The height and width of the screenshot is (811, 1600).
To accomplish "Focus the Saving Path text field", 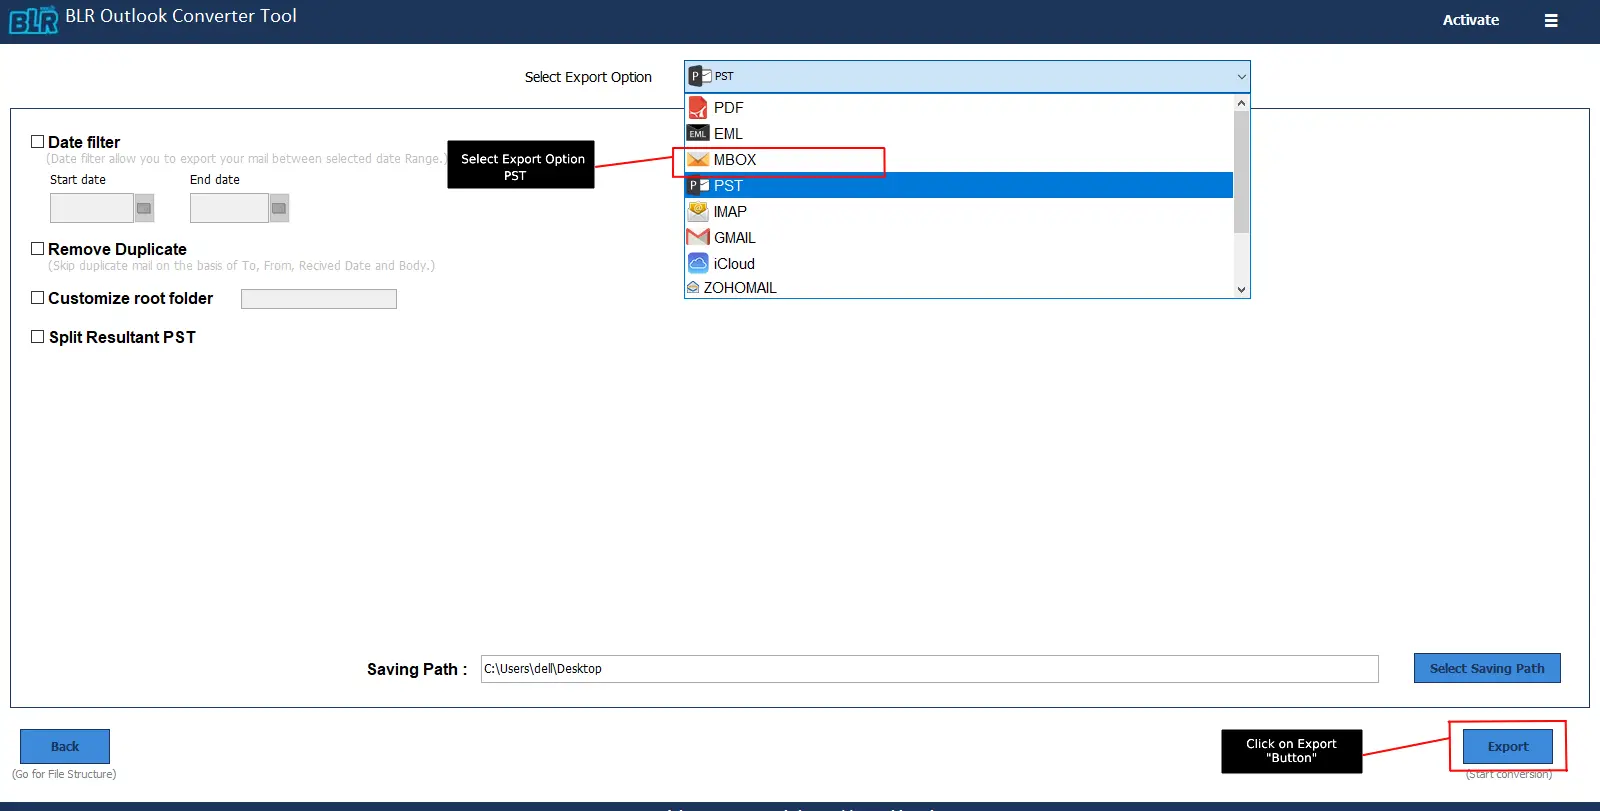I will (x=929, y=669).
